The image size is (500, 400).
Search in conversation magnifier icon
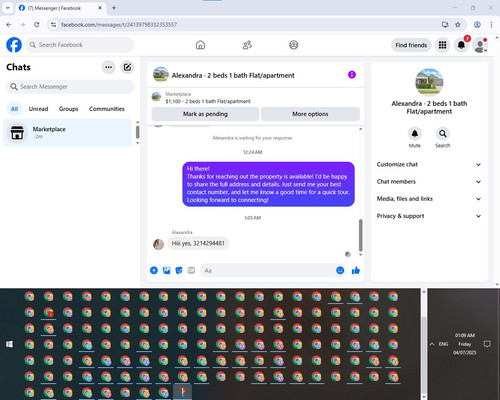tap(443, 134)
